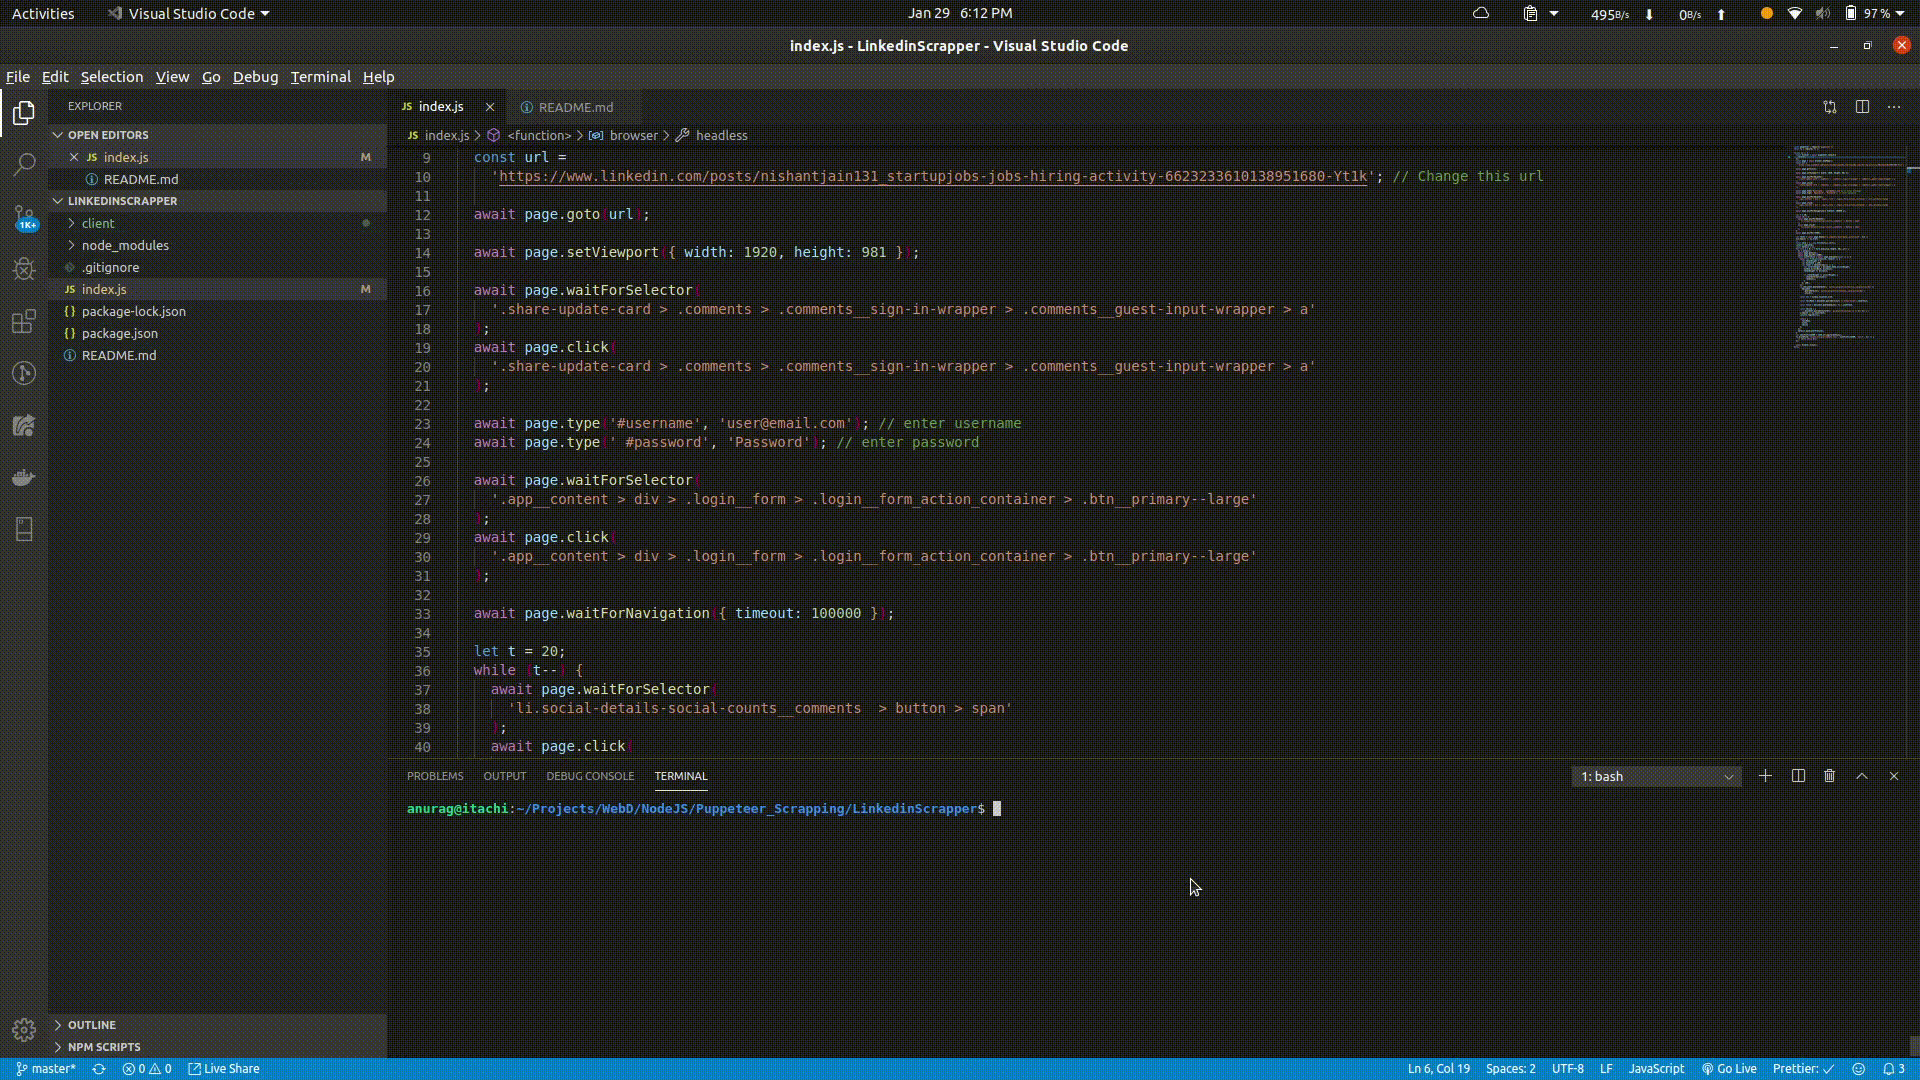Open the File menu
The image size is (1920, 1080).
17,77
